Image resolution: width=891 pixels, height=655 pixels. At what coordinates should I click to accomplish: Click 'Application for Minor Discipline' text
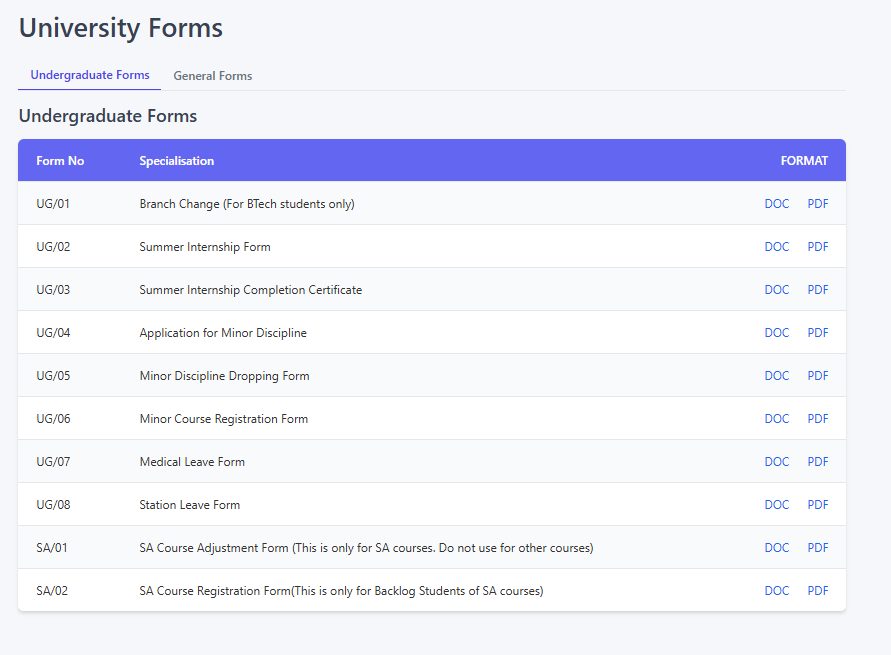(223, 333)
